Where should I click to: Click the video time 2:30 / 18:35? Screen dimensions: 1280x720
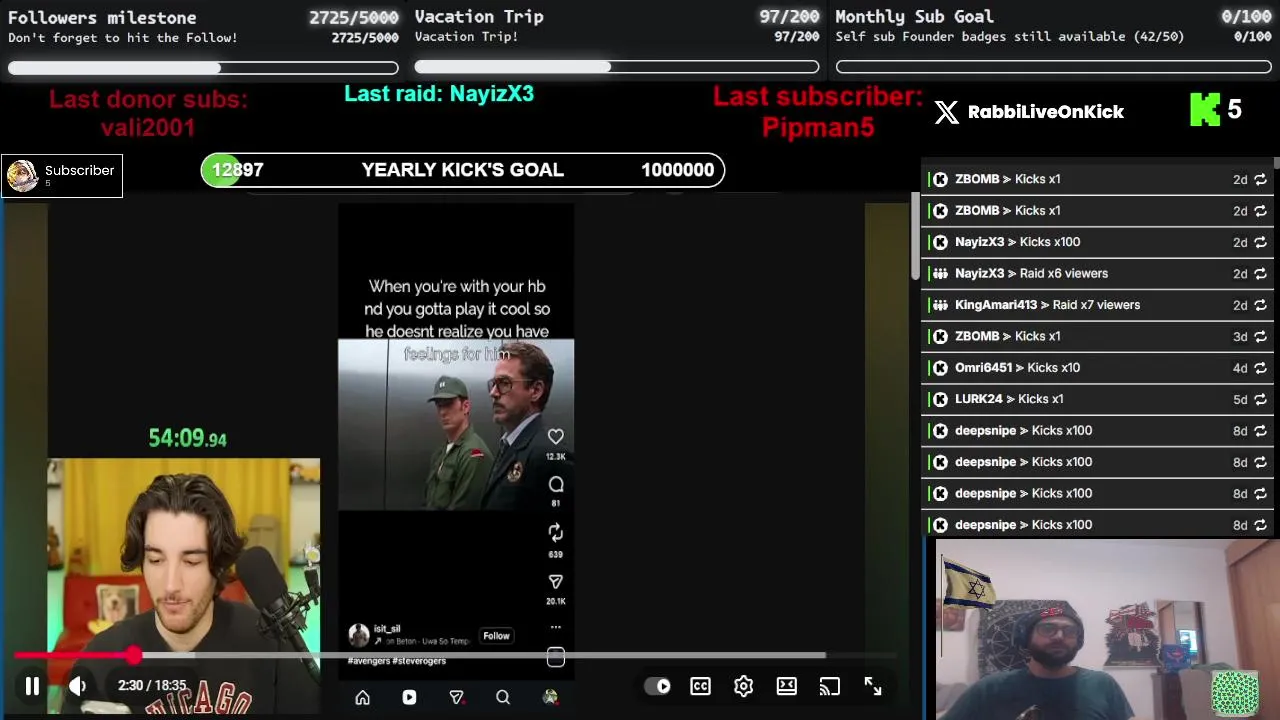click(x=152, y=686)
